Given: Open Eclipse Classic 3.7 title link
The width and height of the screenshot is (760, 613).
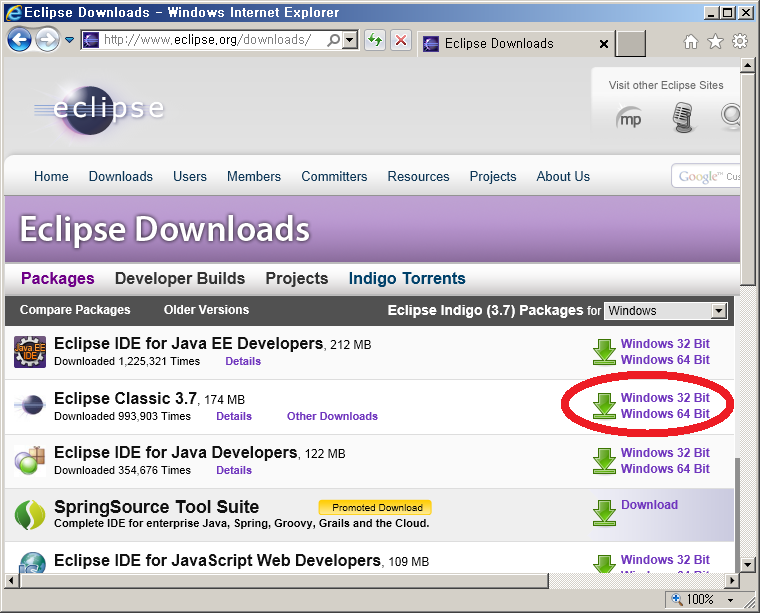Looking at the screenshot, I should 125,398.
